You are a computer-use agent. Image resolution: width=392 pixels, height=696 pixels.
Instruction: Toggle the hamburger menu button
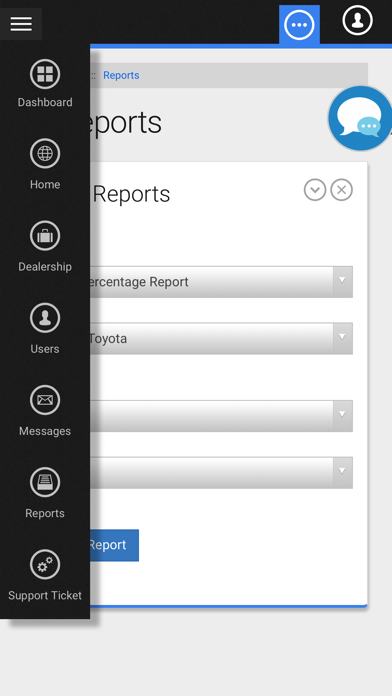point(21,24)
